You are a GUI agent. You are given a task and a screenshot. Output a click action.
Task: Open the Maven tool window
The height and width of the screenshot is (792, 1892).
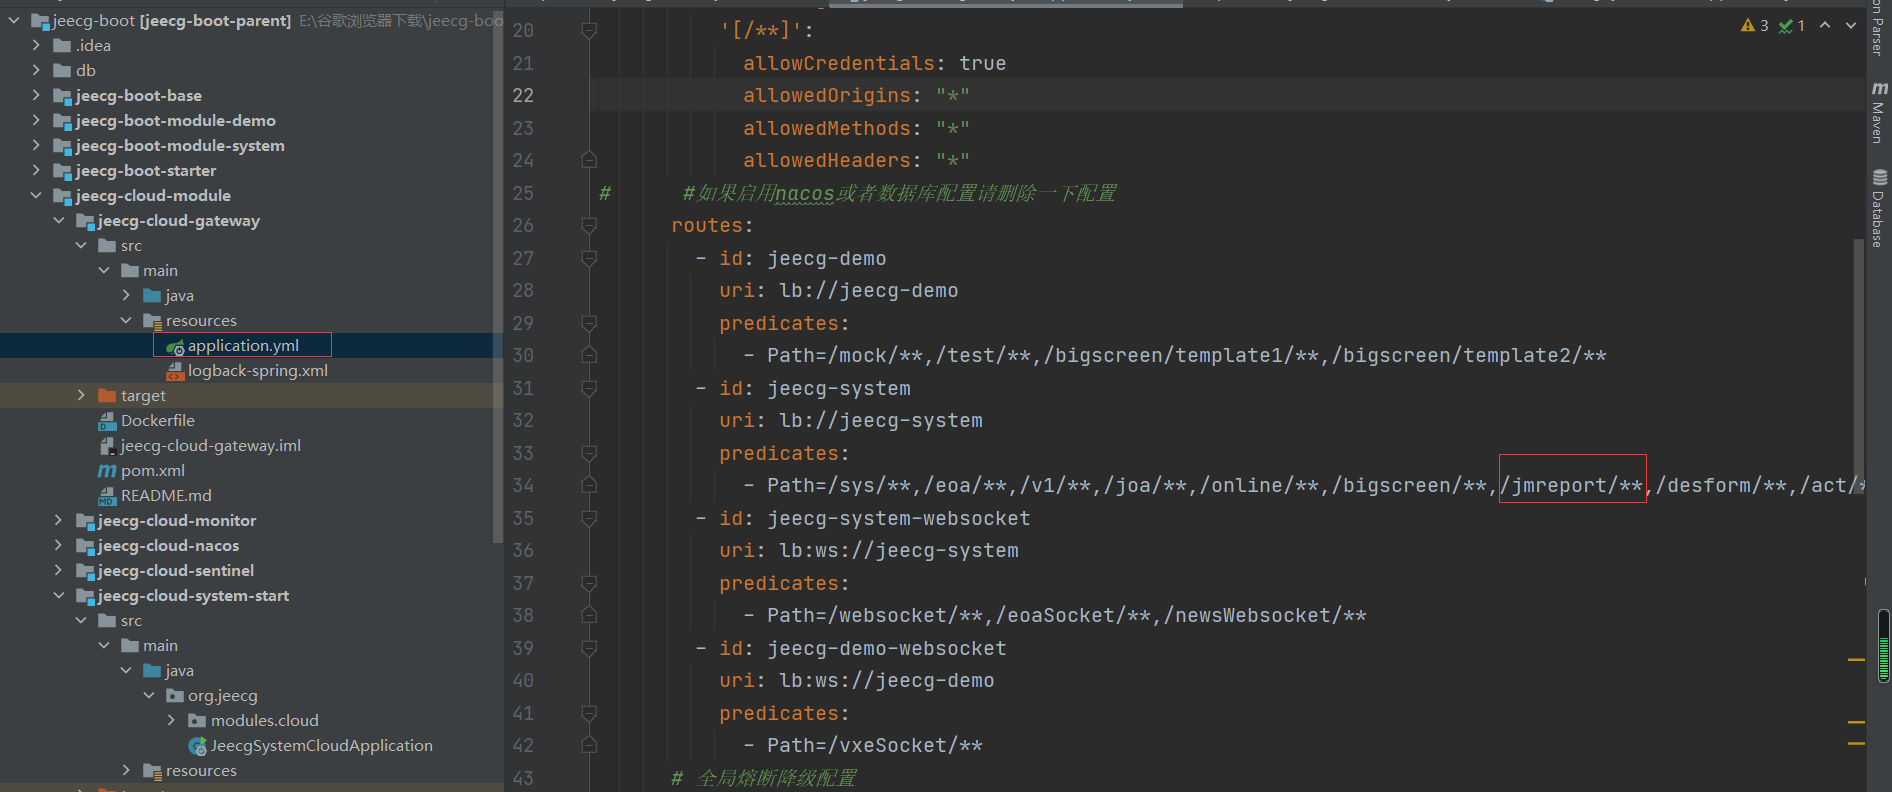pyautogui.click(x=1879, y=113)
